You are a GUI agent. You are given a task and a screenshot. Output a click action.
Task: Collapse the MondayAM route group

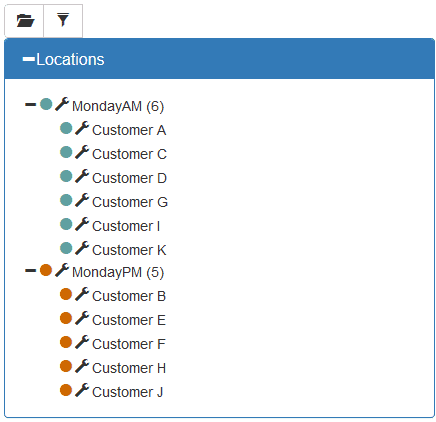pos(30,104)
